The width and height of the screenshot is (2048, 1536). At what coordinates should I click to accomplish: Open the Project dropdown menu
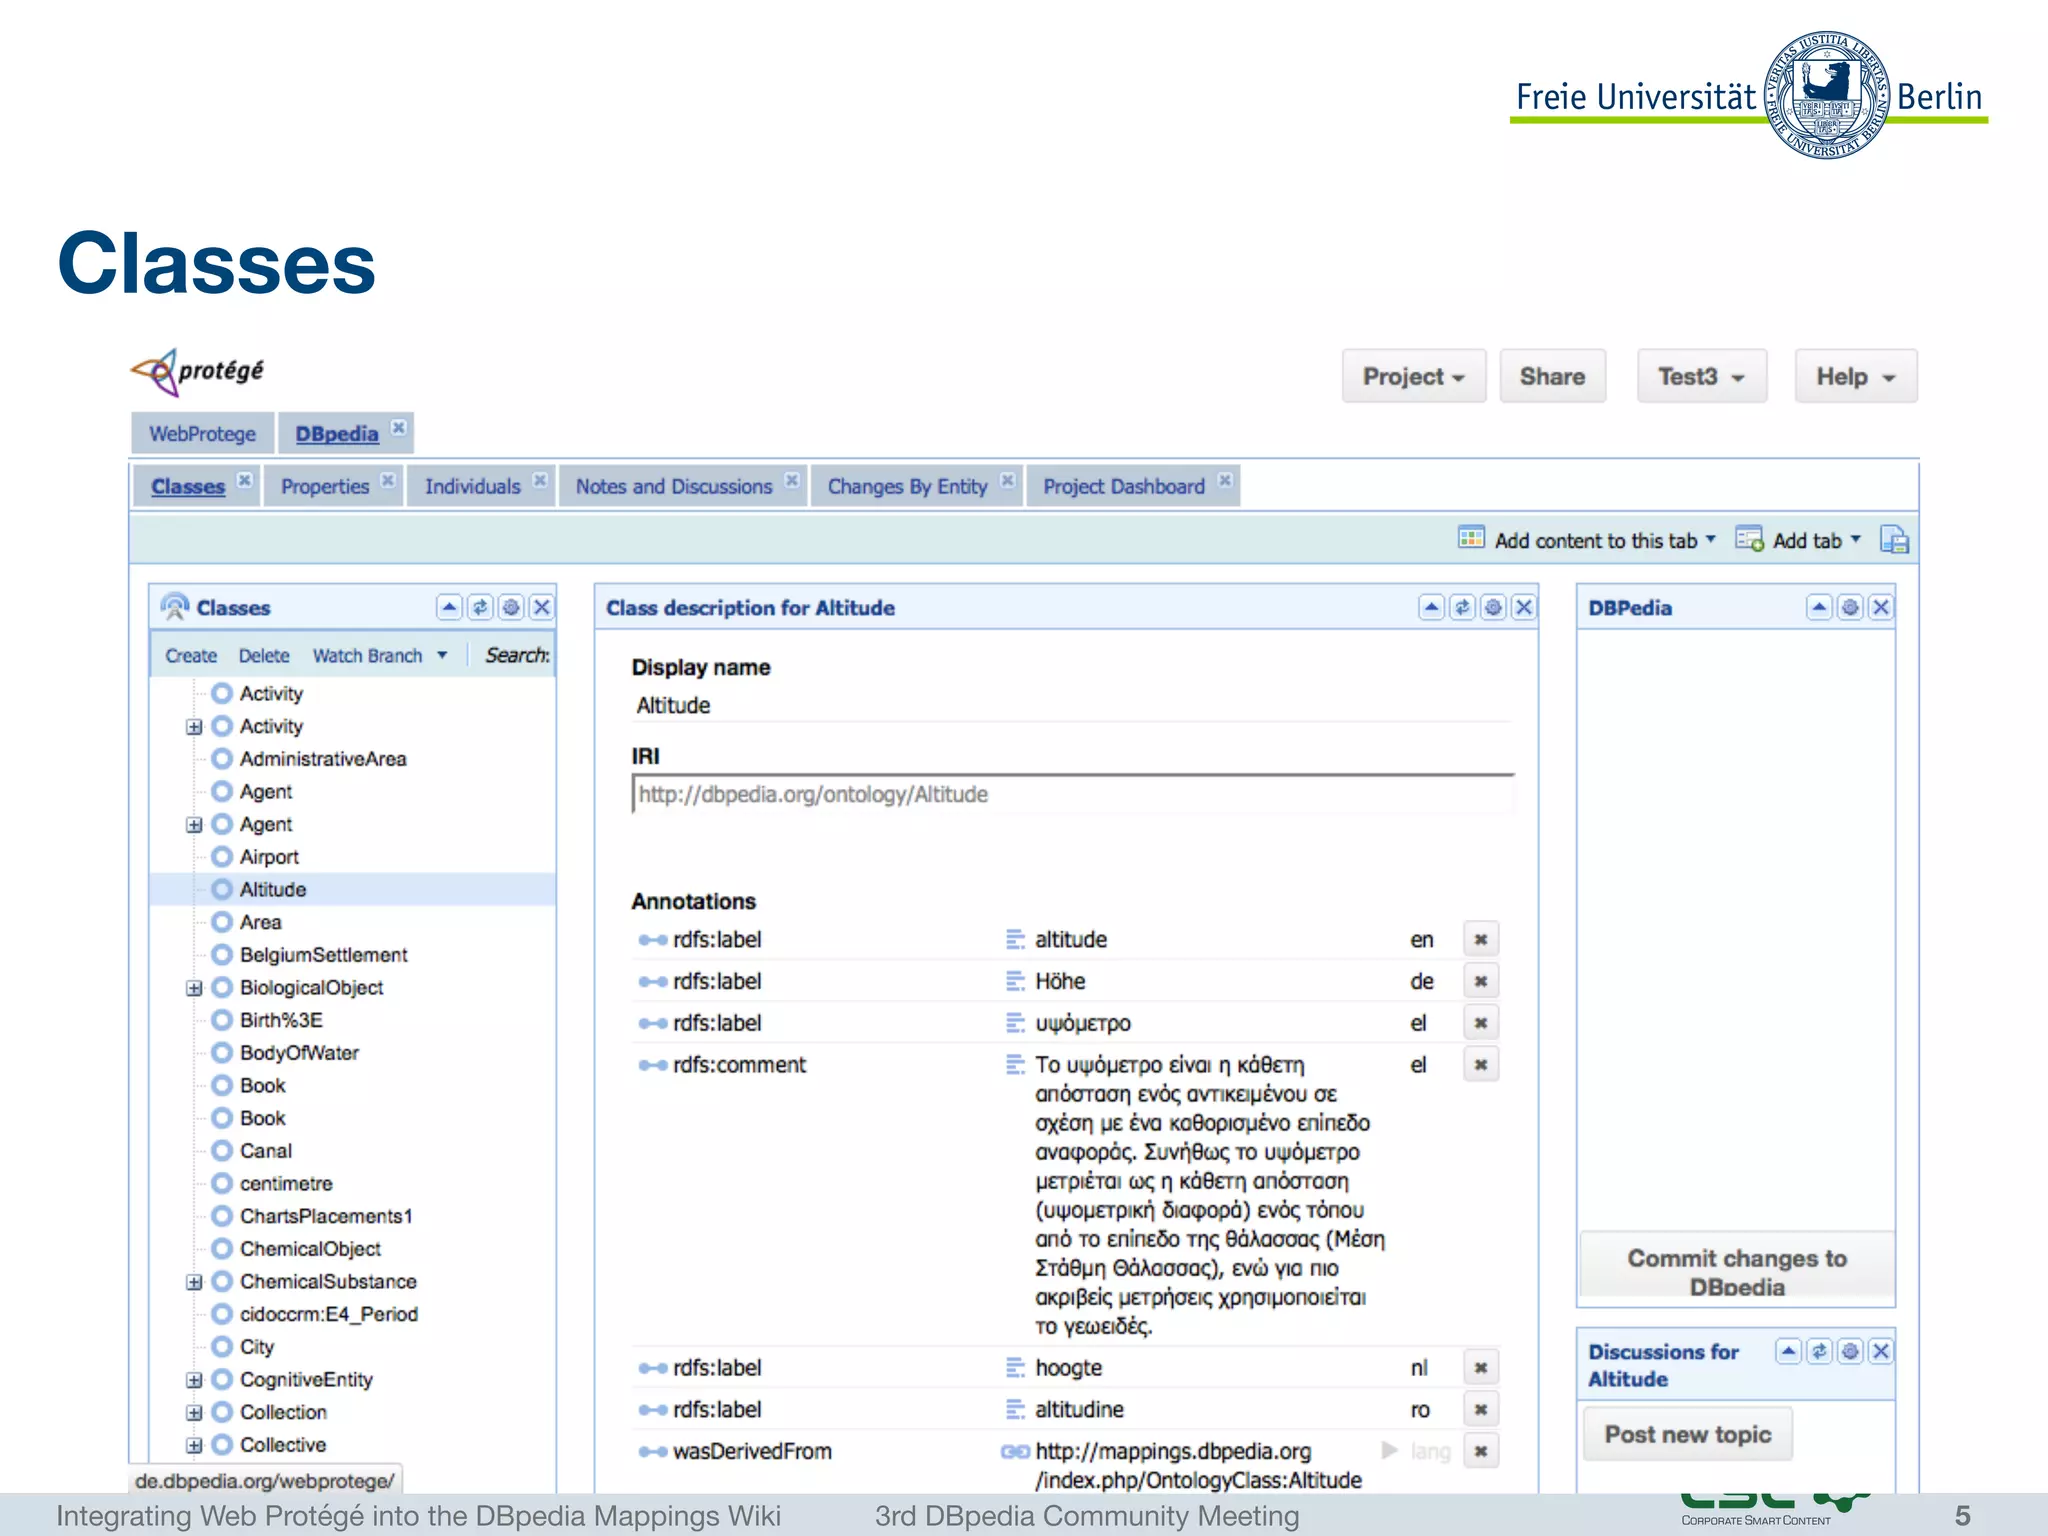1414,377
